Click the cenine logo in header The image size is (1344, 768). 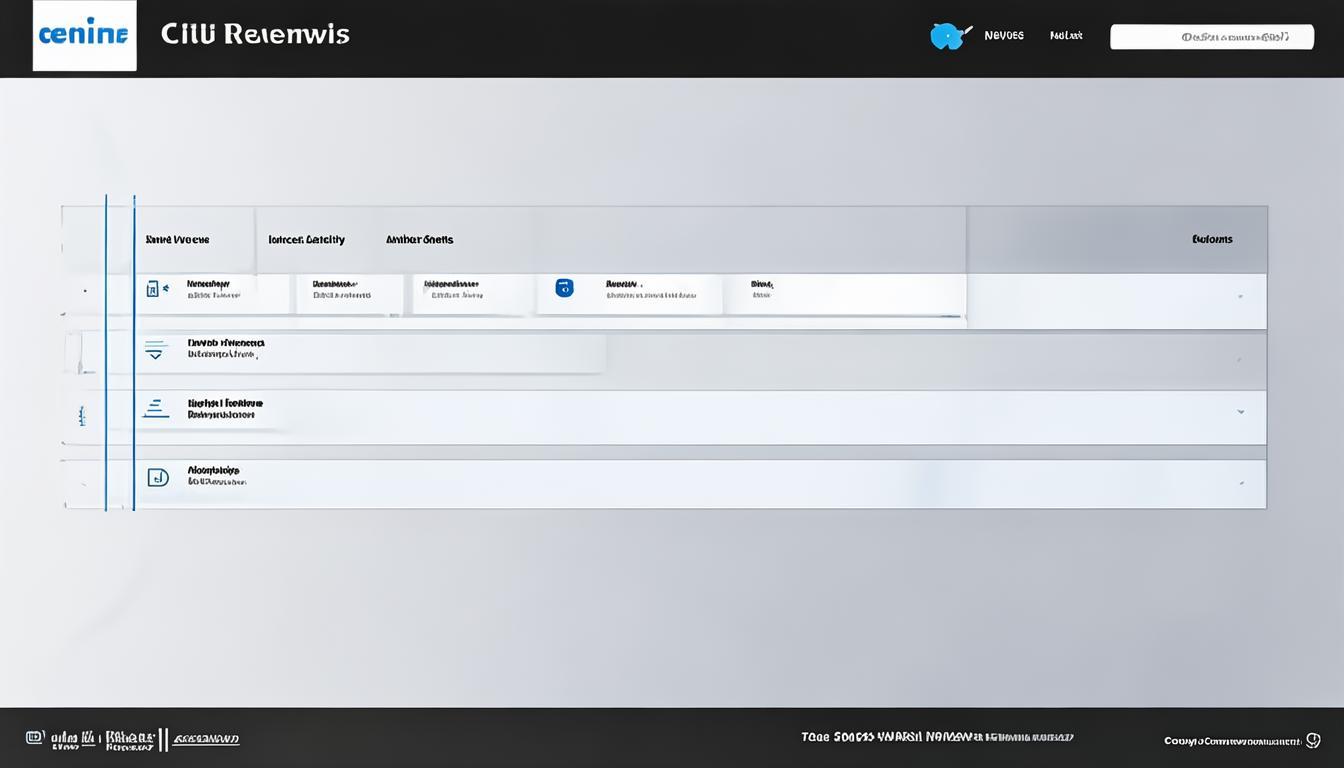tap(84, 35)
